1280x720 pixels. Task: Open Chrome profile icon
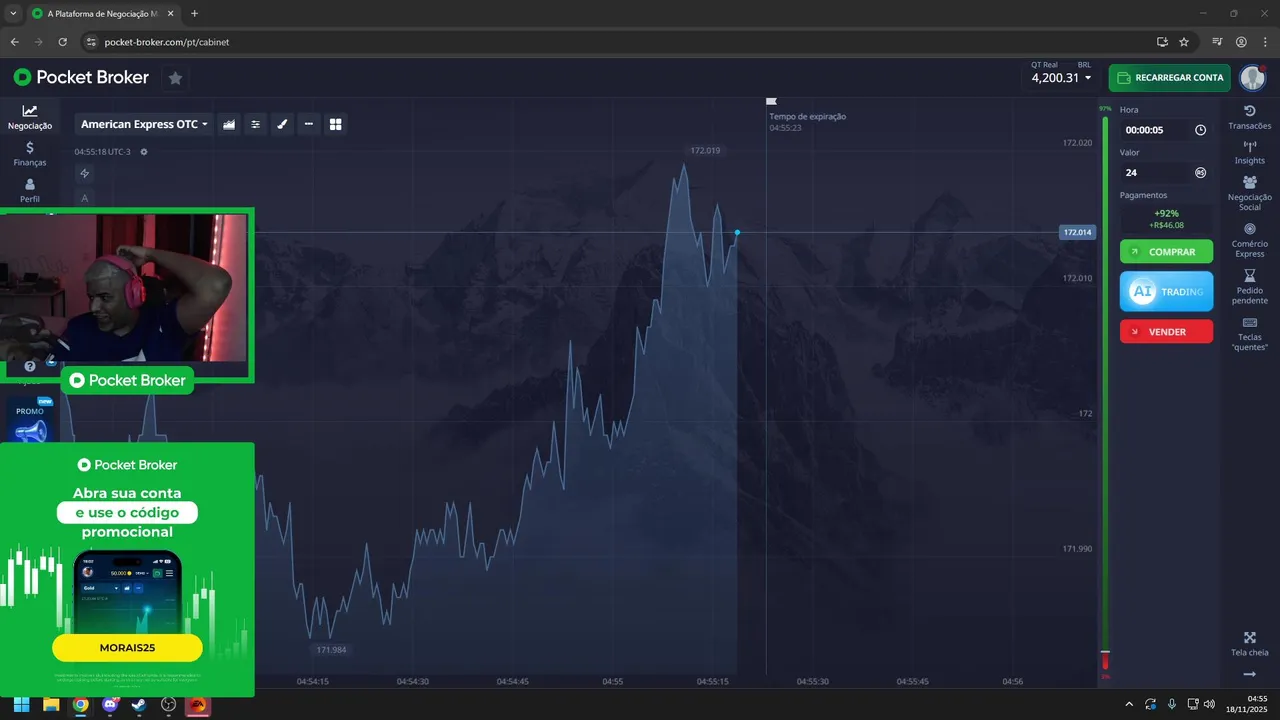click(1241, 42)
